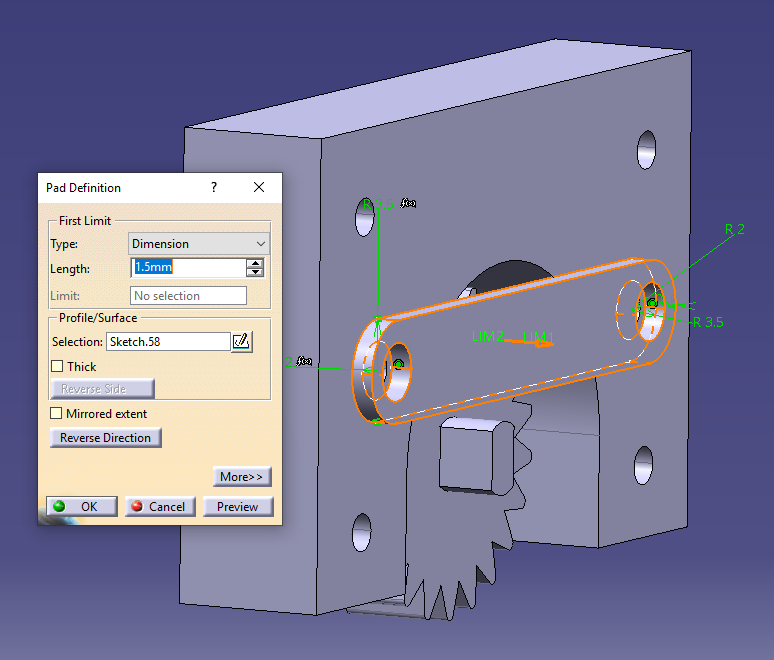Enable the Thick checkbox

[57, 366]
